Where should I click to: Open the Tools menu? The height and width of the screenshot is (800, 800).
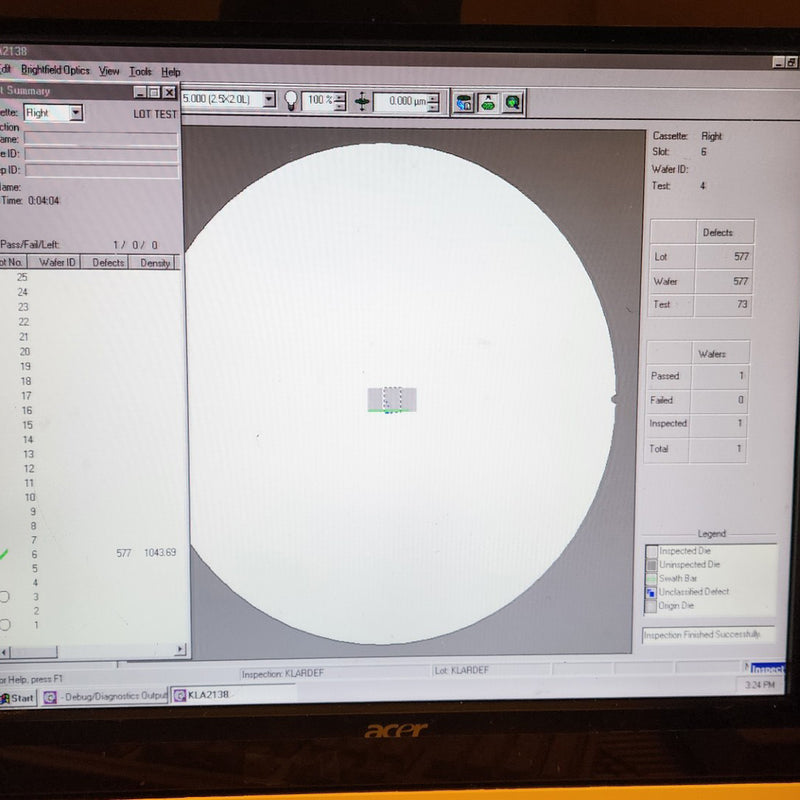(x=140, y=71)
